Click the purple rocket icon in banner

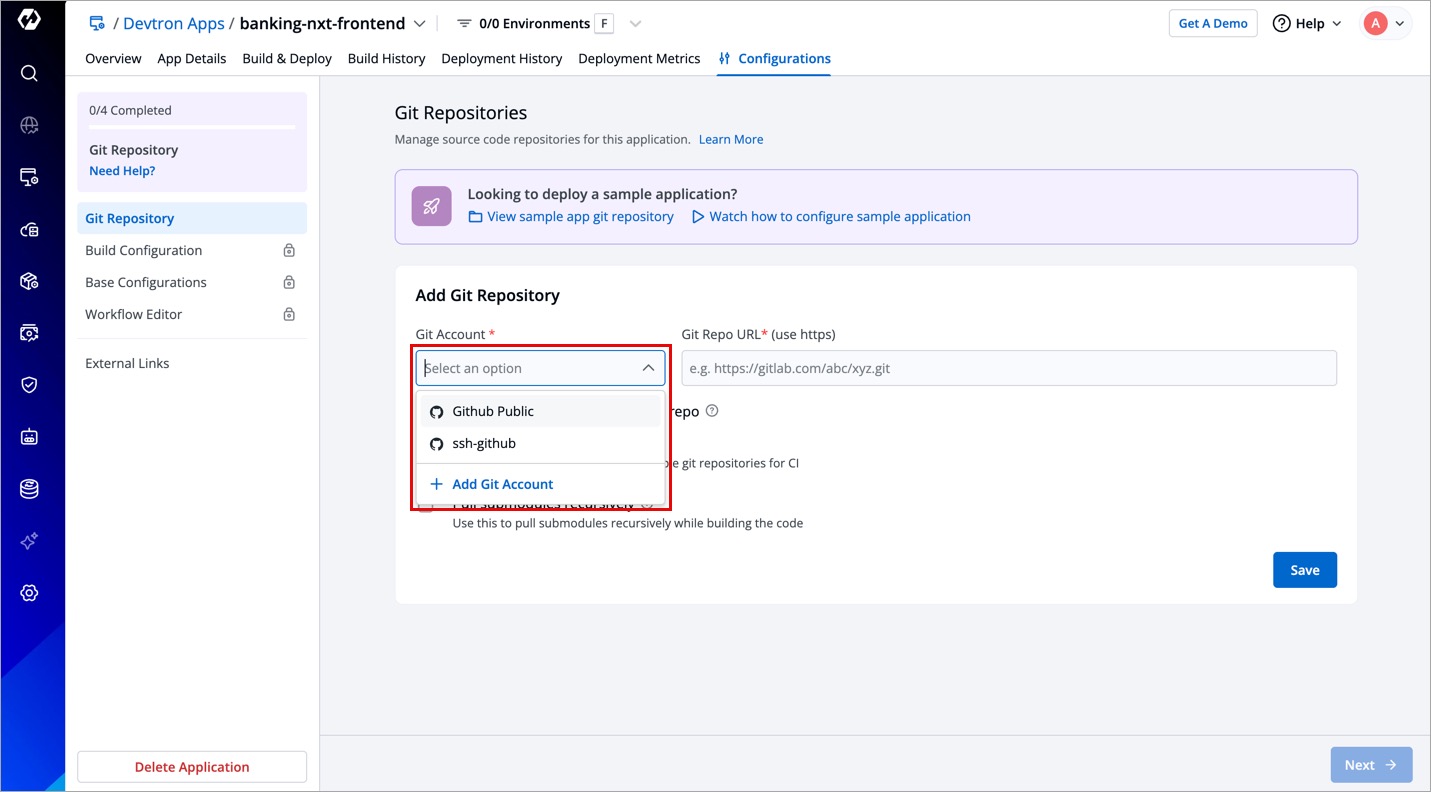431,206
